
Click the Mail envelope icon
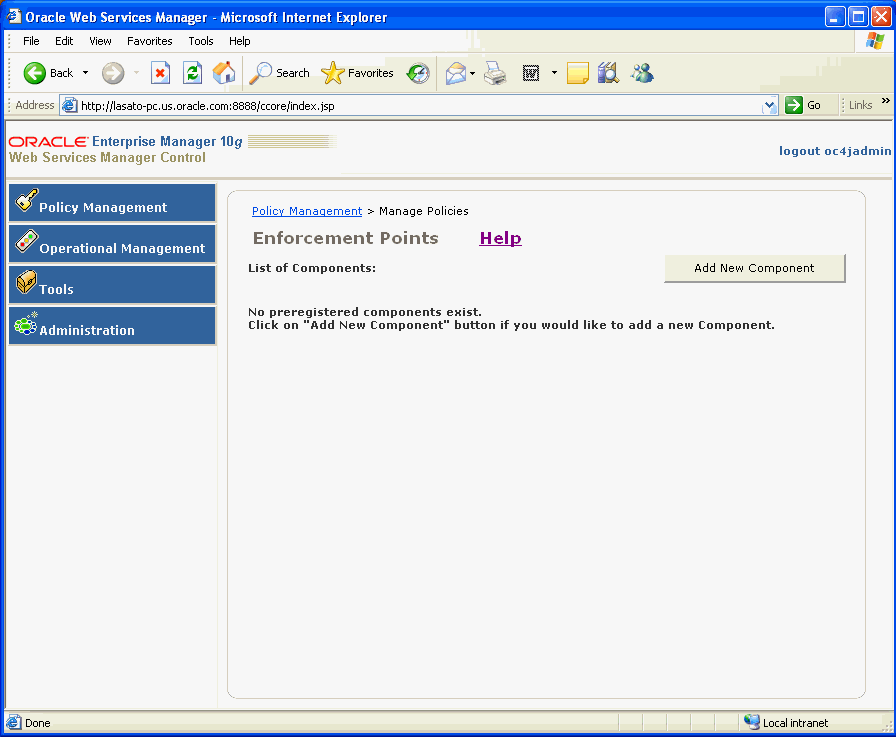455,73
